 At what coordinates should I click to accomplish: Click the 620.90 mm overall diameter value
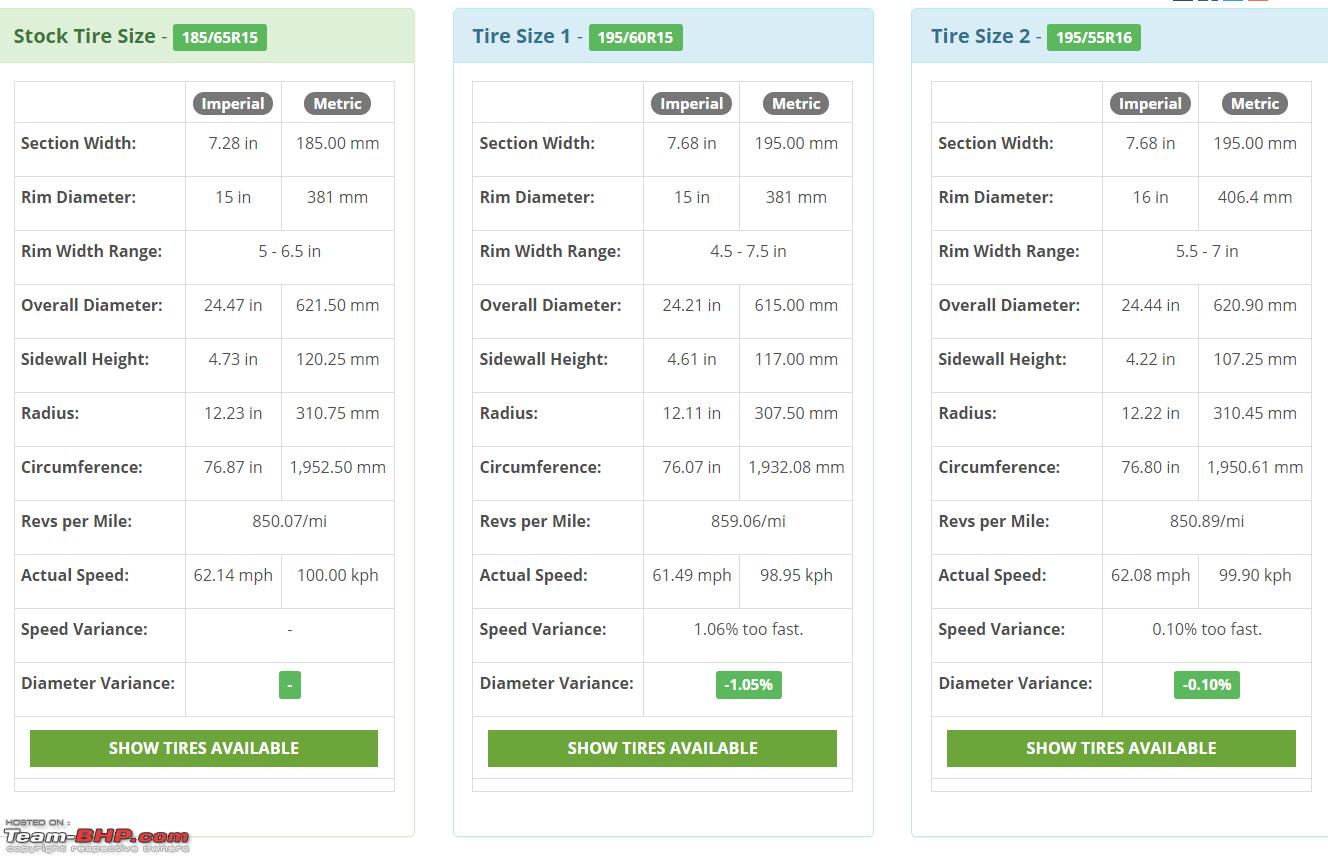pos(1255,305)
